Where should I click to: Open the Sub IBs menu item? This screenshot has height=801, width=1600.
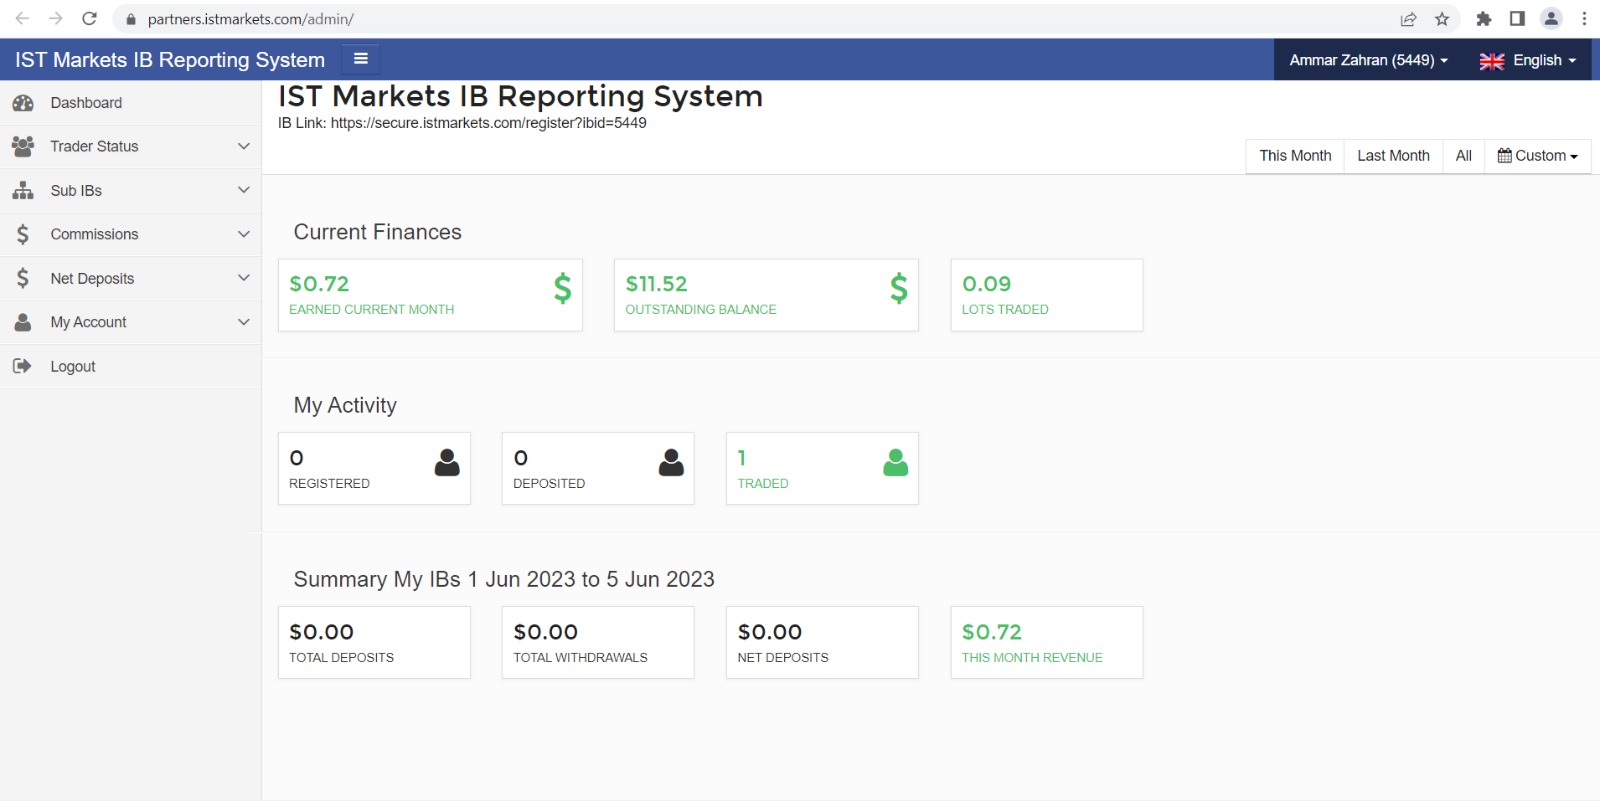[130, 190]
